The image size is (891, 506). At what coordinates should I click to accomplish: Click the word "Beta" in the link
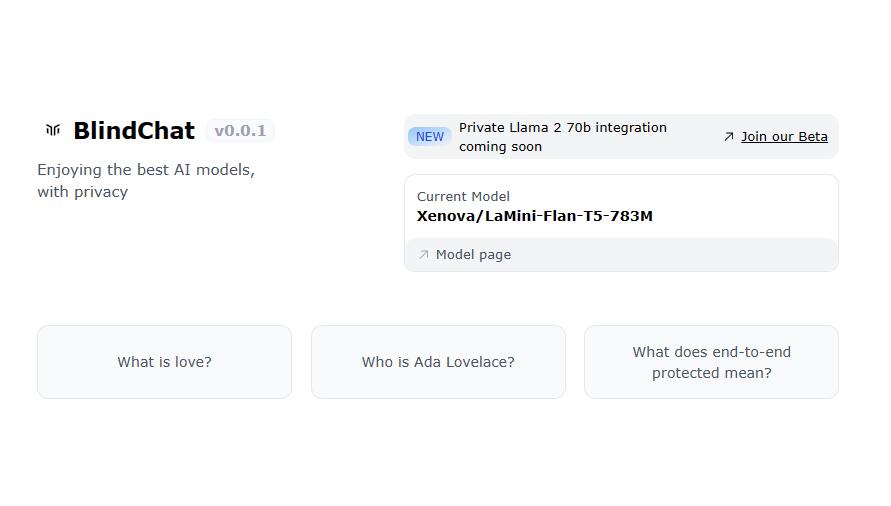[x=813, y=136]
